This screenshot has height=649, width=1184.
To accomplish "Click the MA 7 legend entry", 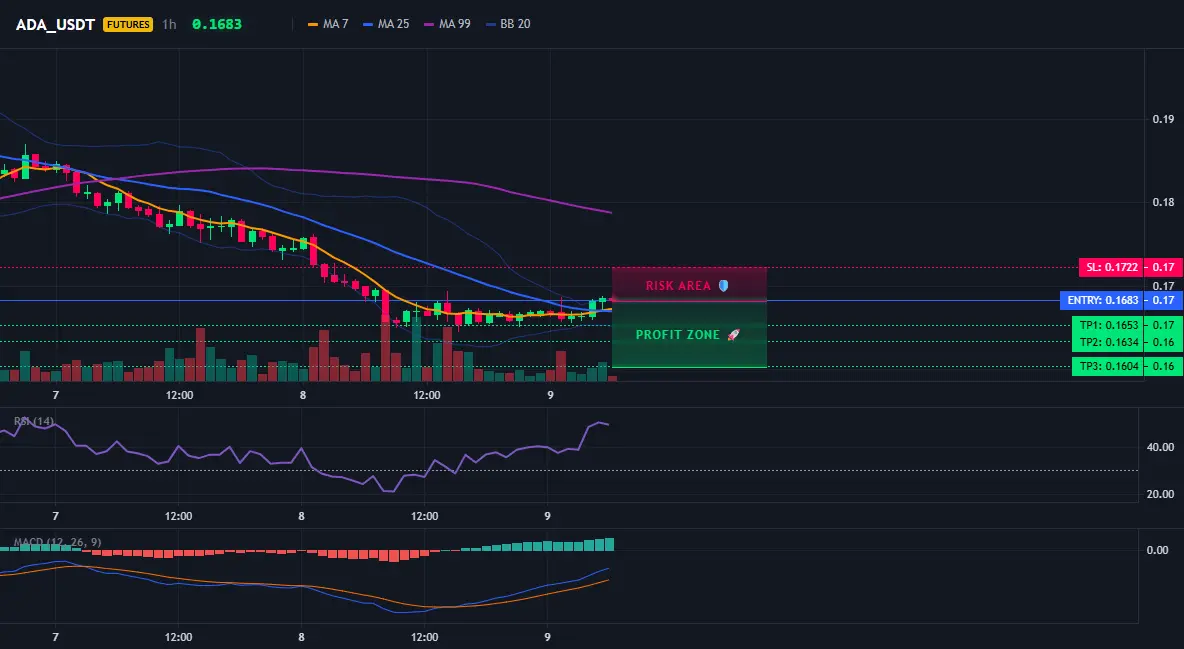I will point(328,24).
